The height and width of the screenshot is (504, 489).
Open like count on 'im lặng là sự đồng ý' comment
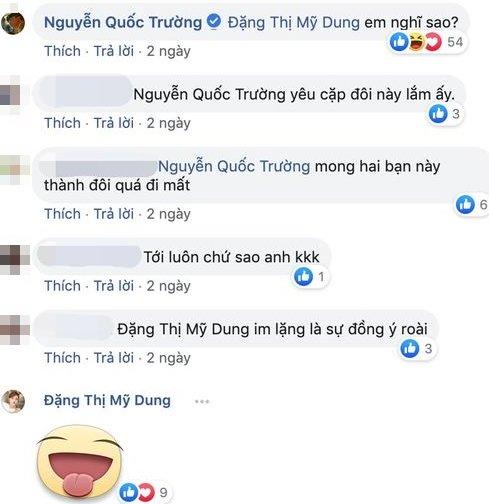click(419, 348)
